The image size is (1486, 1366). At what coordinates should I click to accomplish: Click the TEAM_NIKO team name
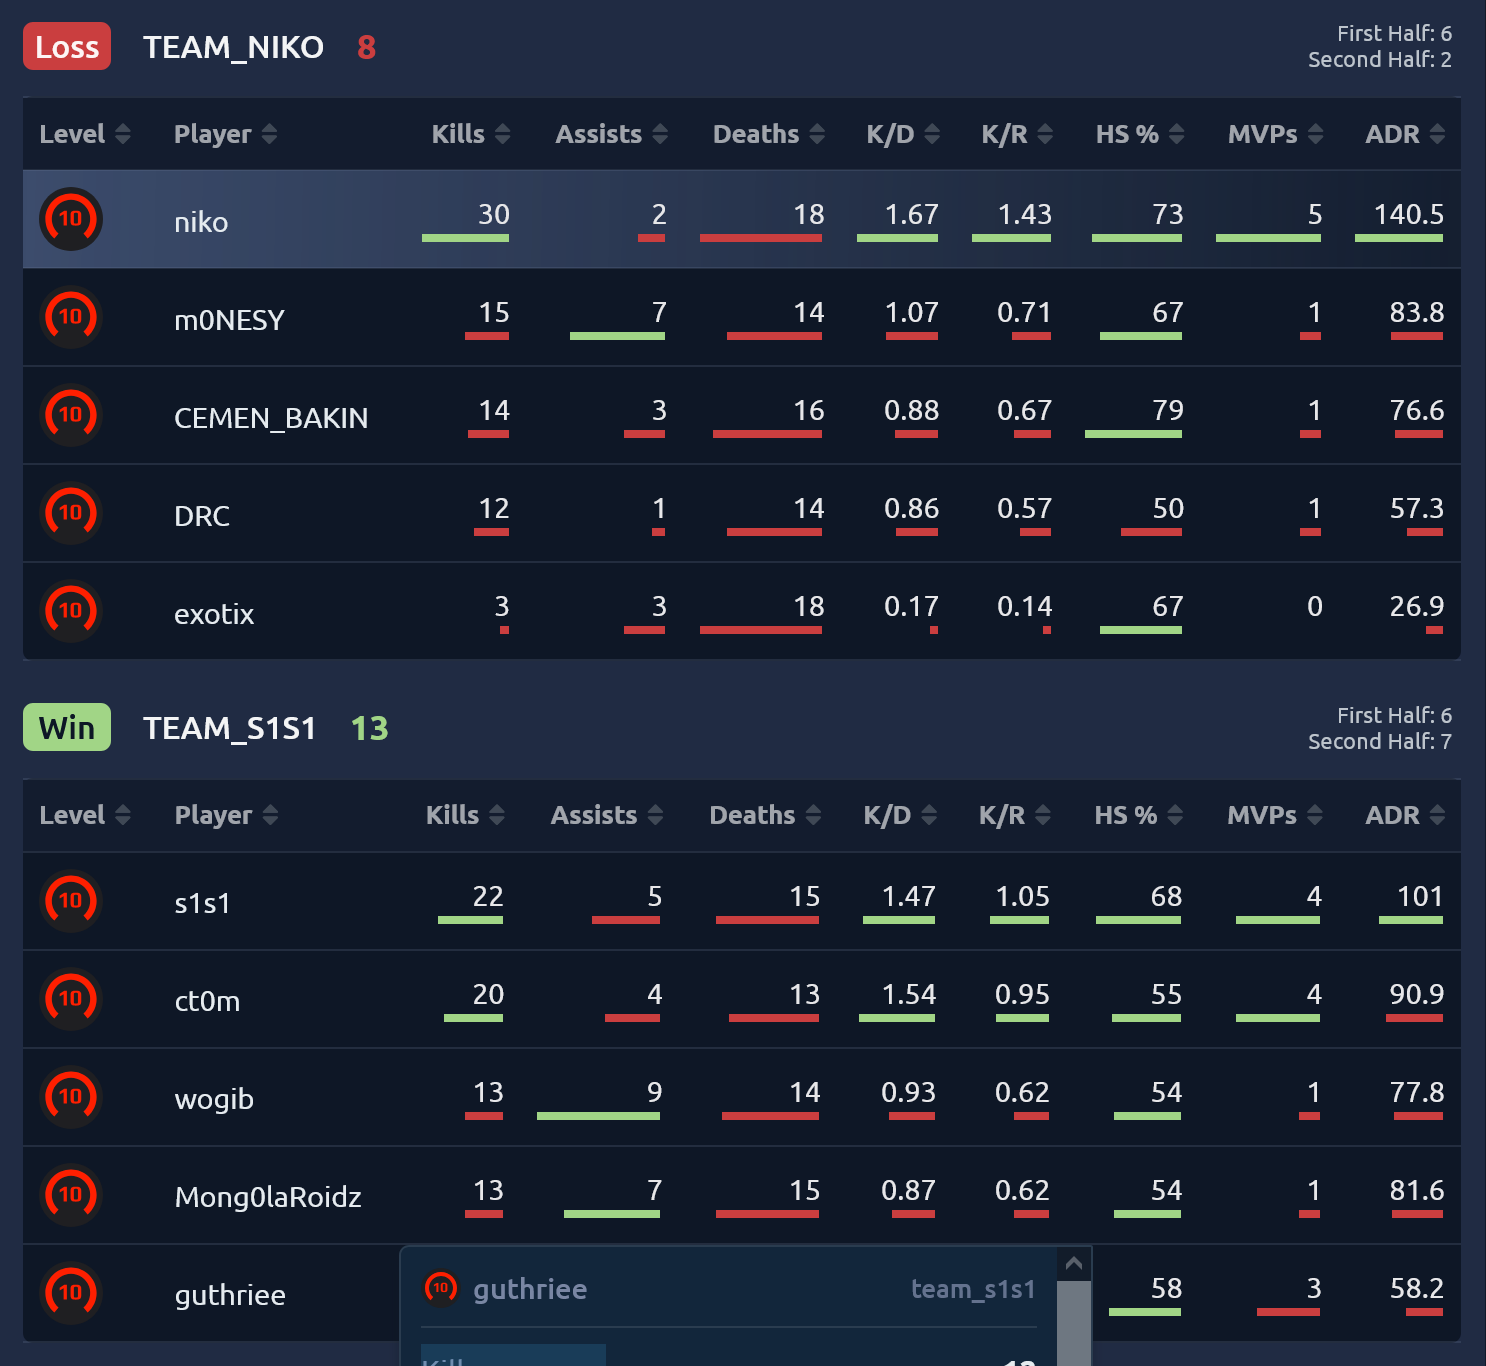click(233, 47)
